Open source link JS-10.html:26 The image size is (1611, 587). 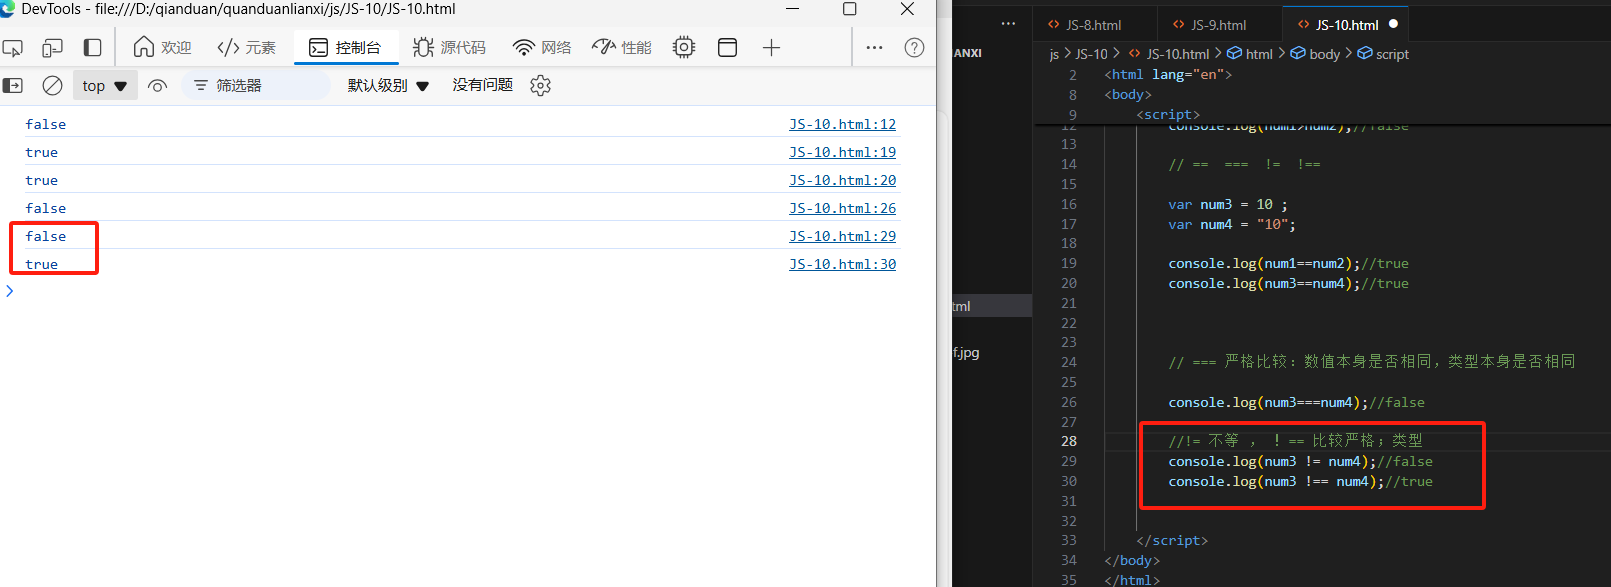[x=842, y=208]
